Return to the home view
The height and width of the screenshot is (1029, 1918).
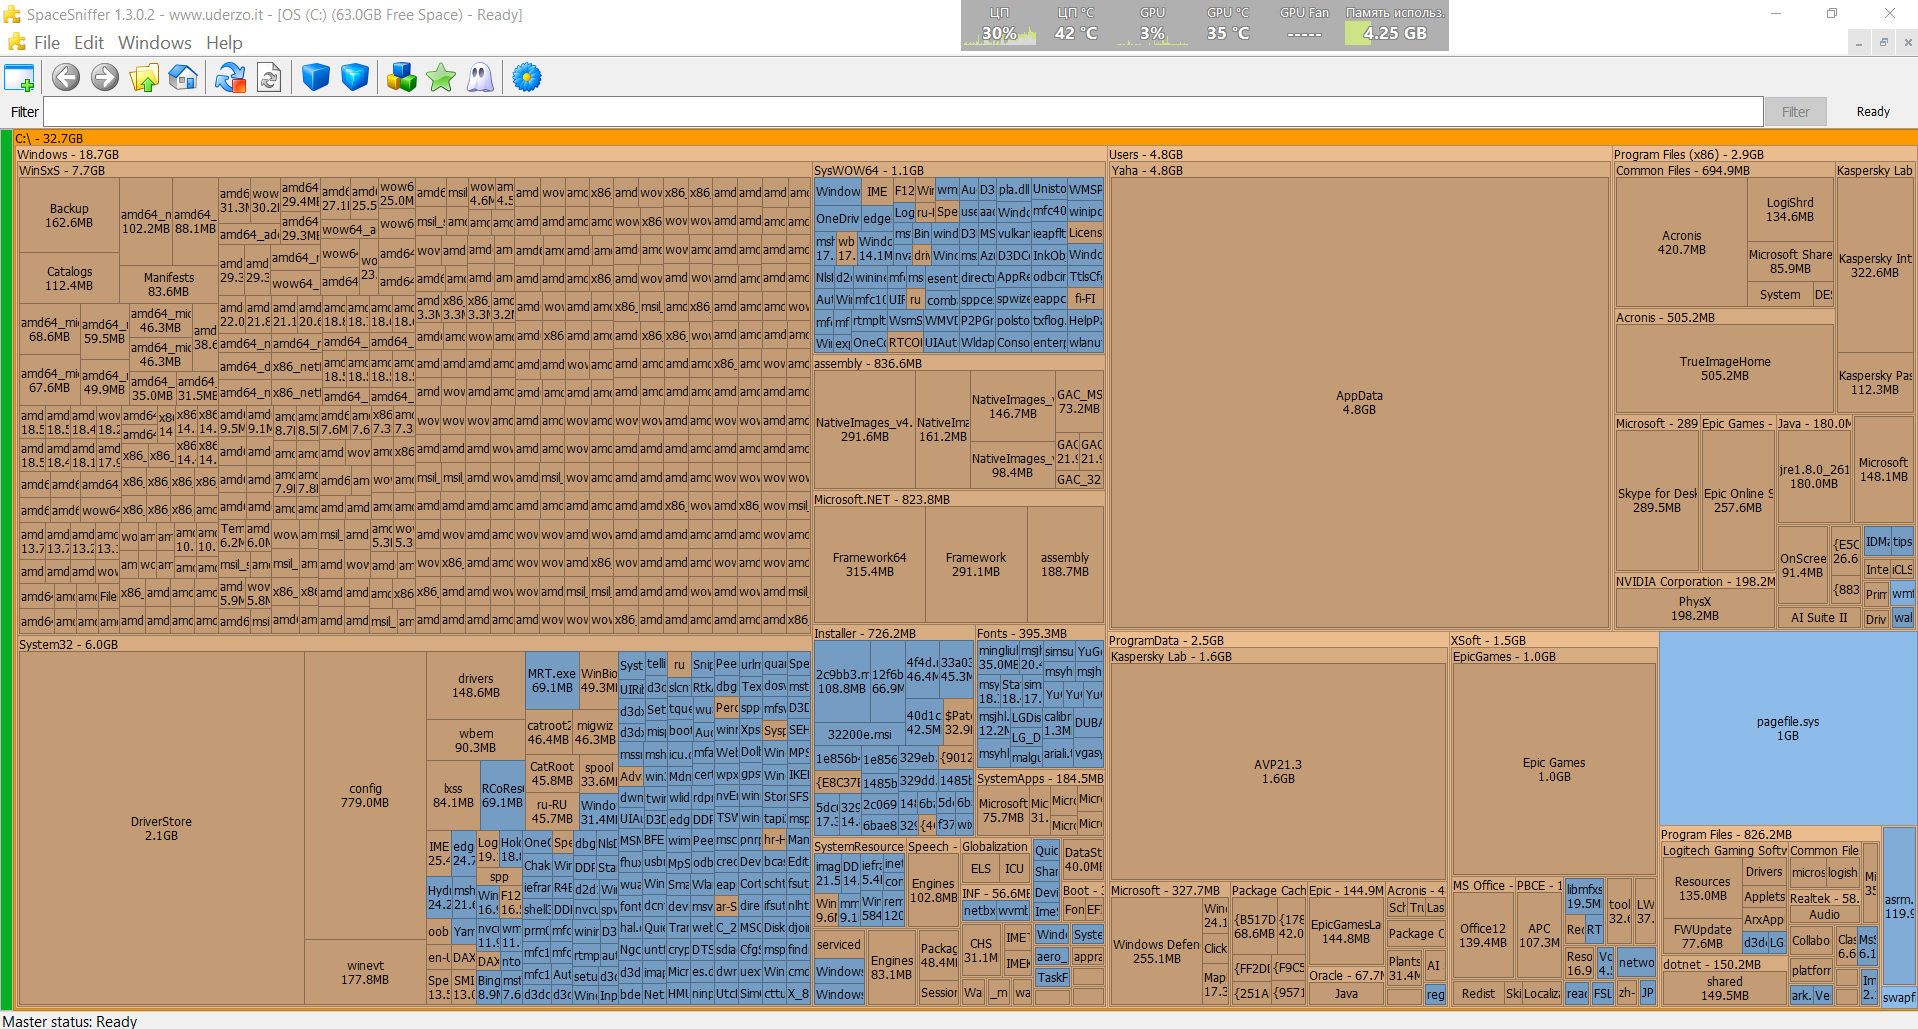tap(183, 77)
